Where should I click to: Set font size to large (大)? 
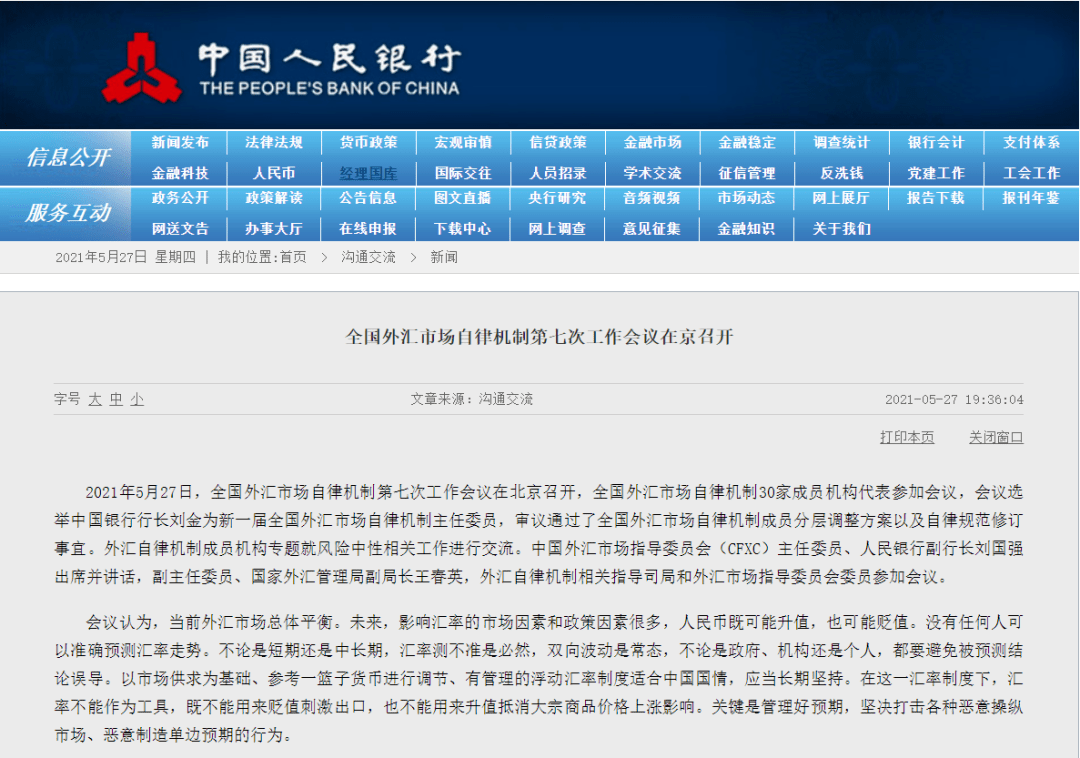pos(95,399)
